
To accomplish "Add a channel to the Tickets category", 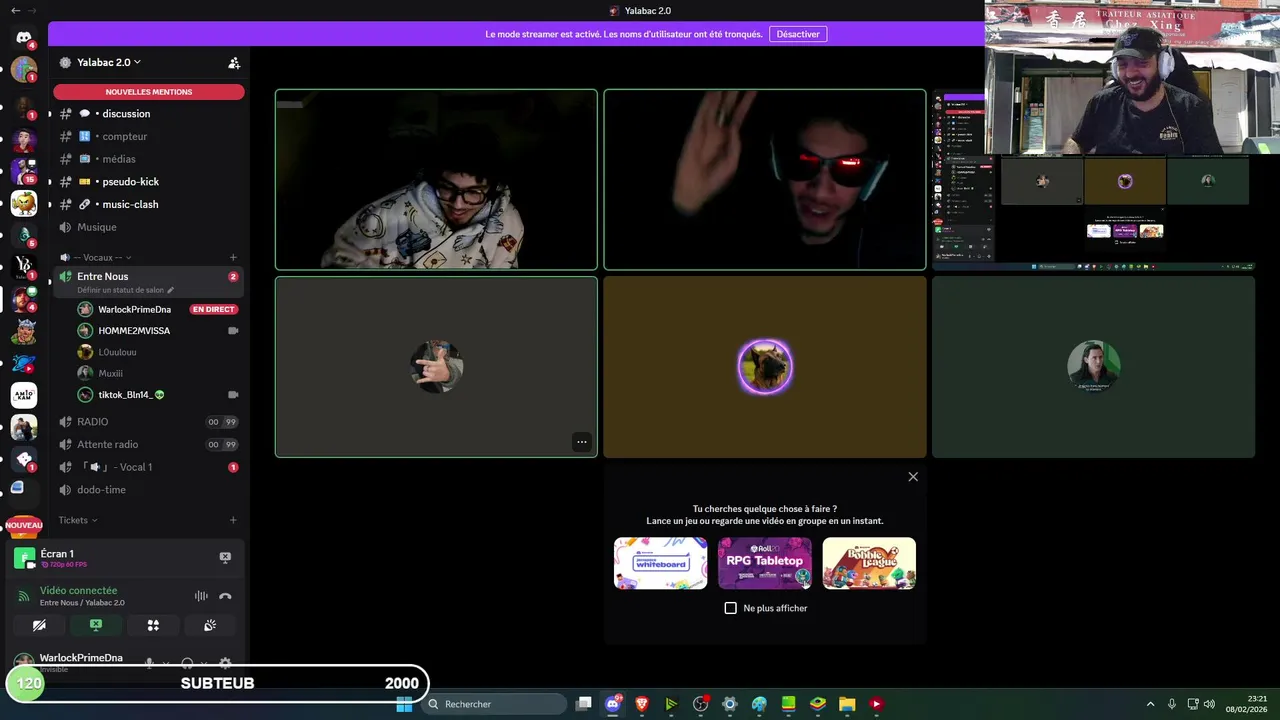I will pyautogui.click(x=233, y=520).
